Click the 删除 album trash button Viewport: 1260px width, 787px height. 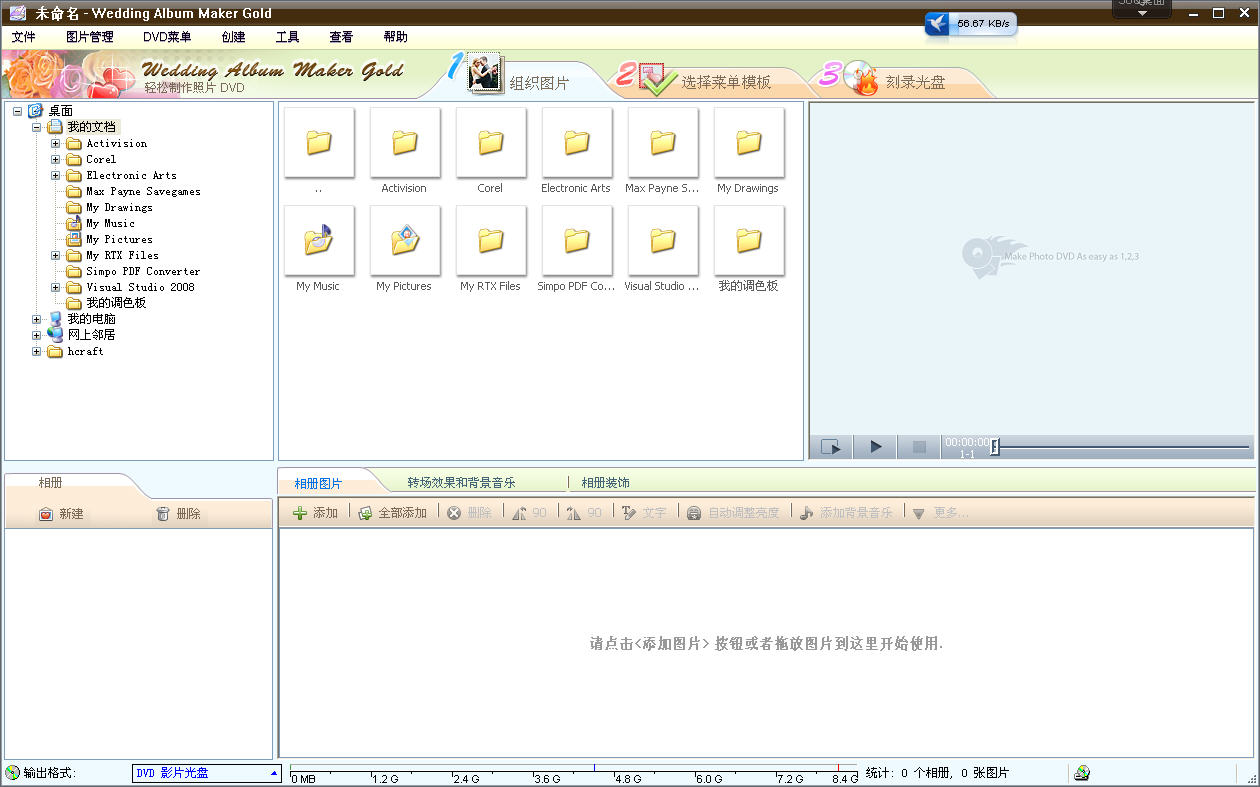178,514
